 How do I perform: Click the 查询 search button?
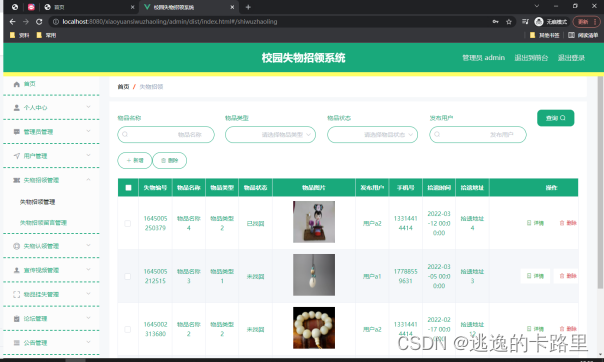[x=555, y=118]
